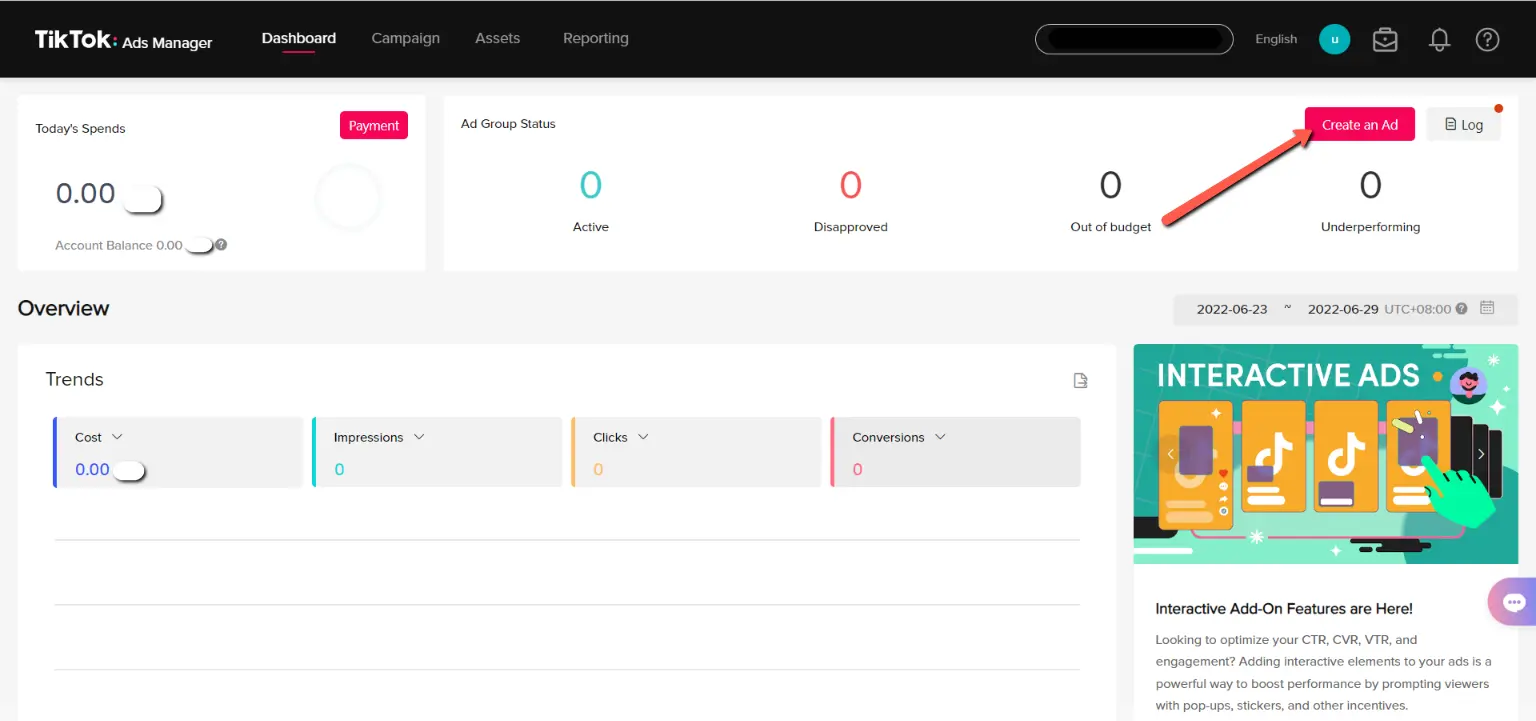Viewport: 1536px width, 721px height.
Task: Switch to the Campaign tab
Action: coord(405,38)
